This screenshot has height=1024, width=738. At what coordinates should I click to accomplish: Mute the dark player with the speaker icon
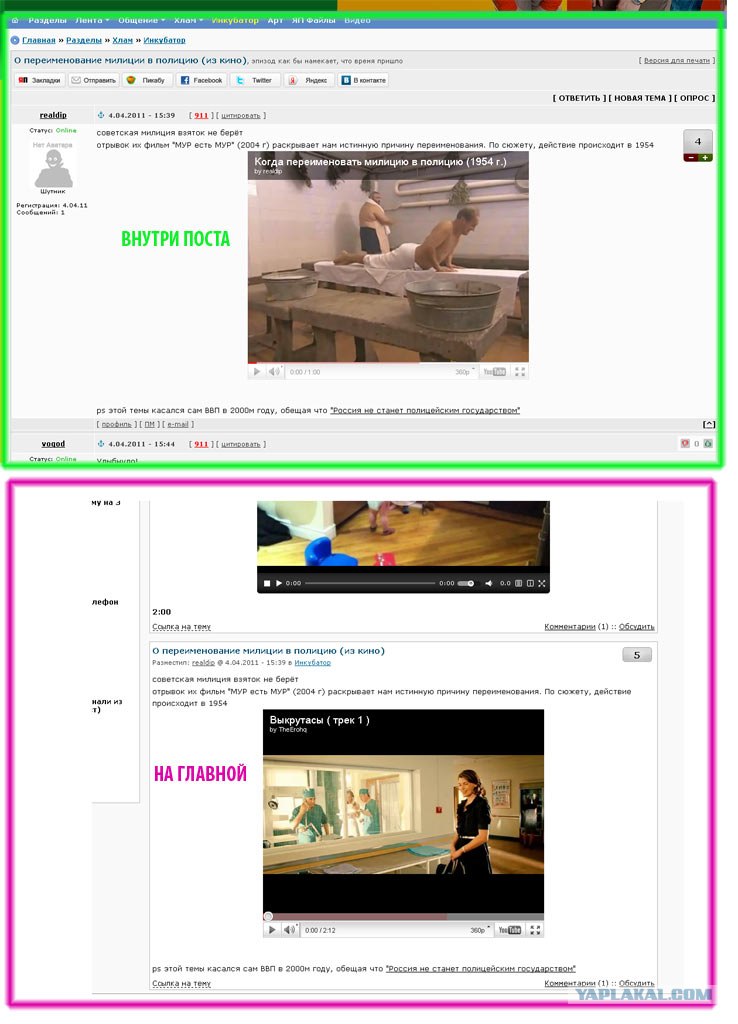[x=489, y=583]
